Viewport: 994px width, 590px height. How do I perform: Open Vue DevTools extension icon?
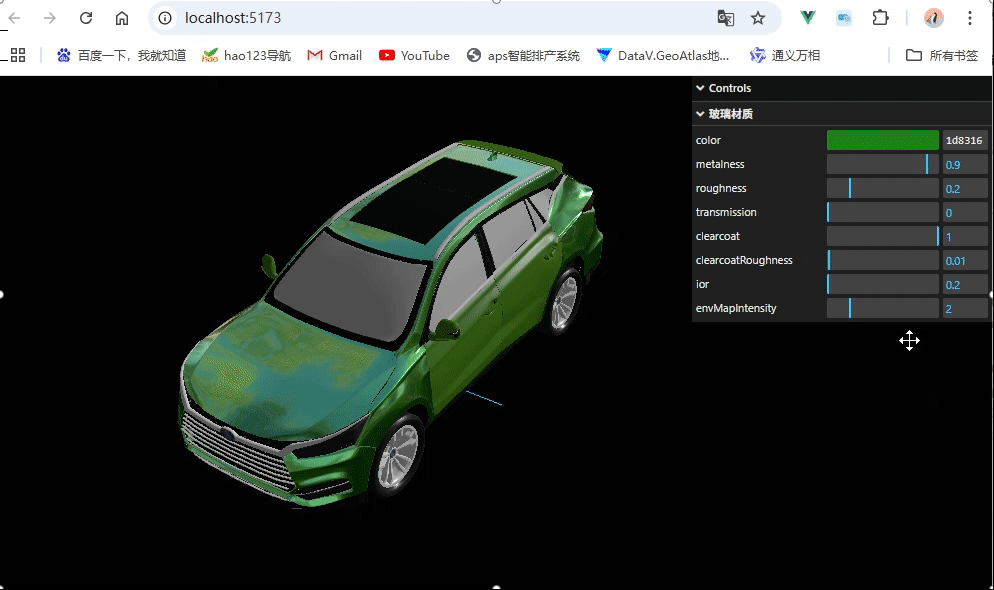click(807, 17)
